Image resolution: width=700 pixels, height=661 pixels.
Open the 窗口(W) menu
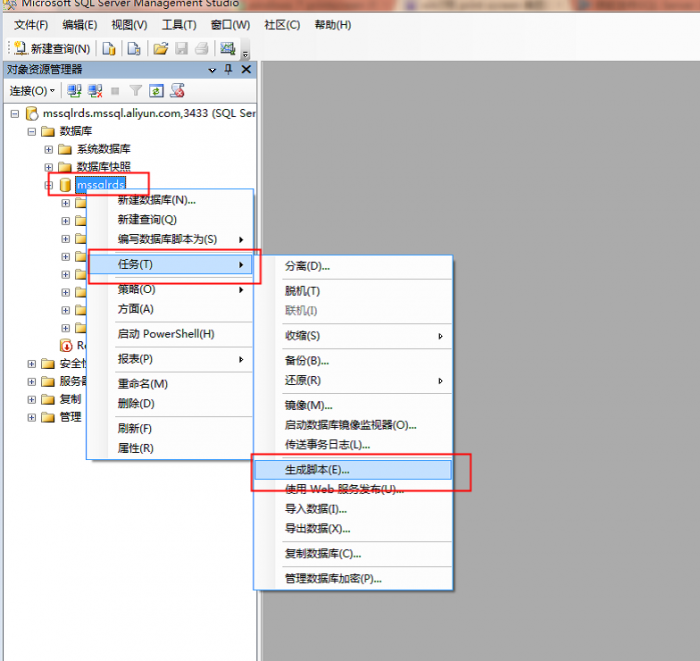point(230,25)
